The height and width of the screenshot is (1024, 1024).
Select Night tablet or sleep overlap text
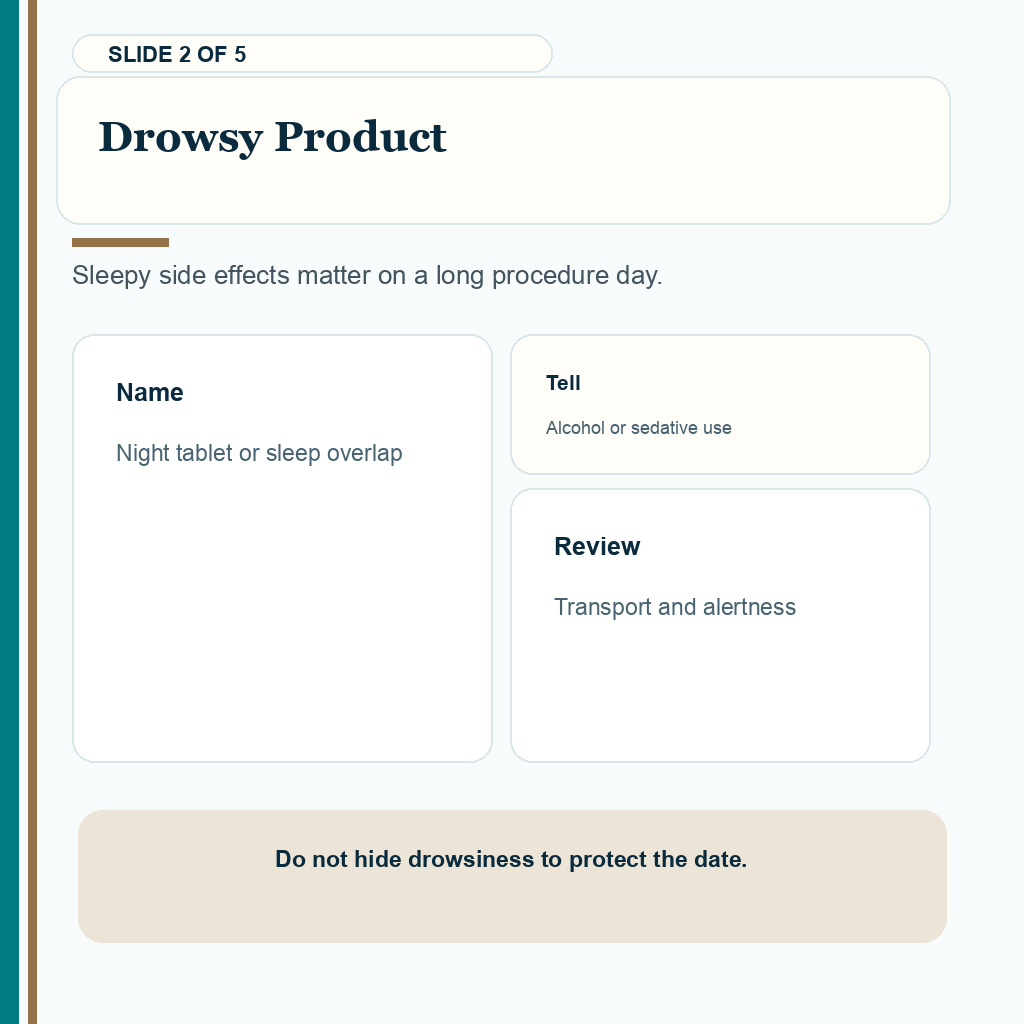(259, 453)
